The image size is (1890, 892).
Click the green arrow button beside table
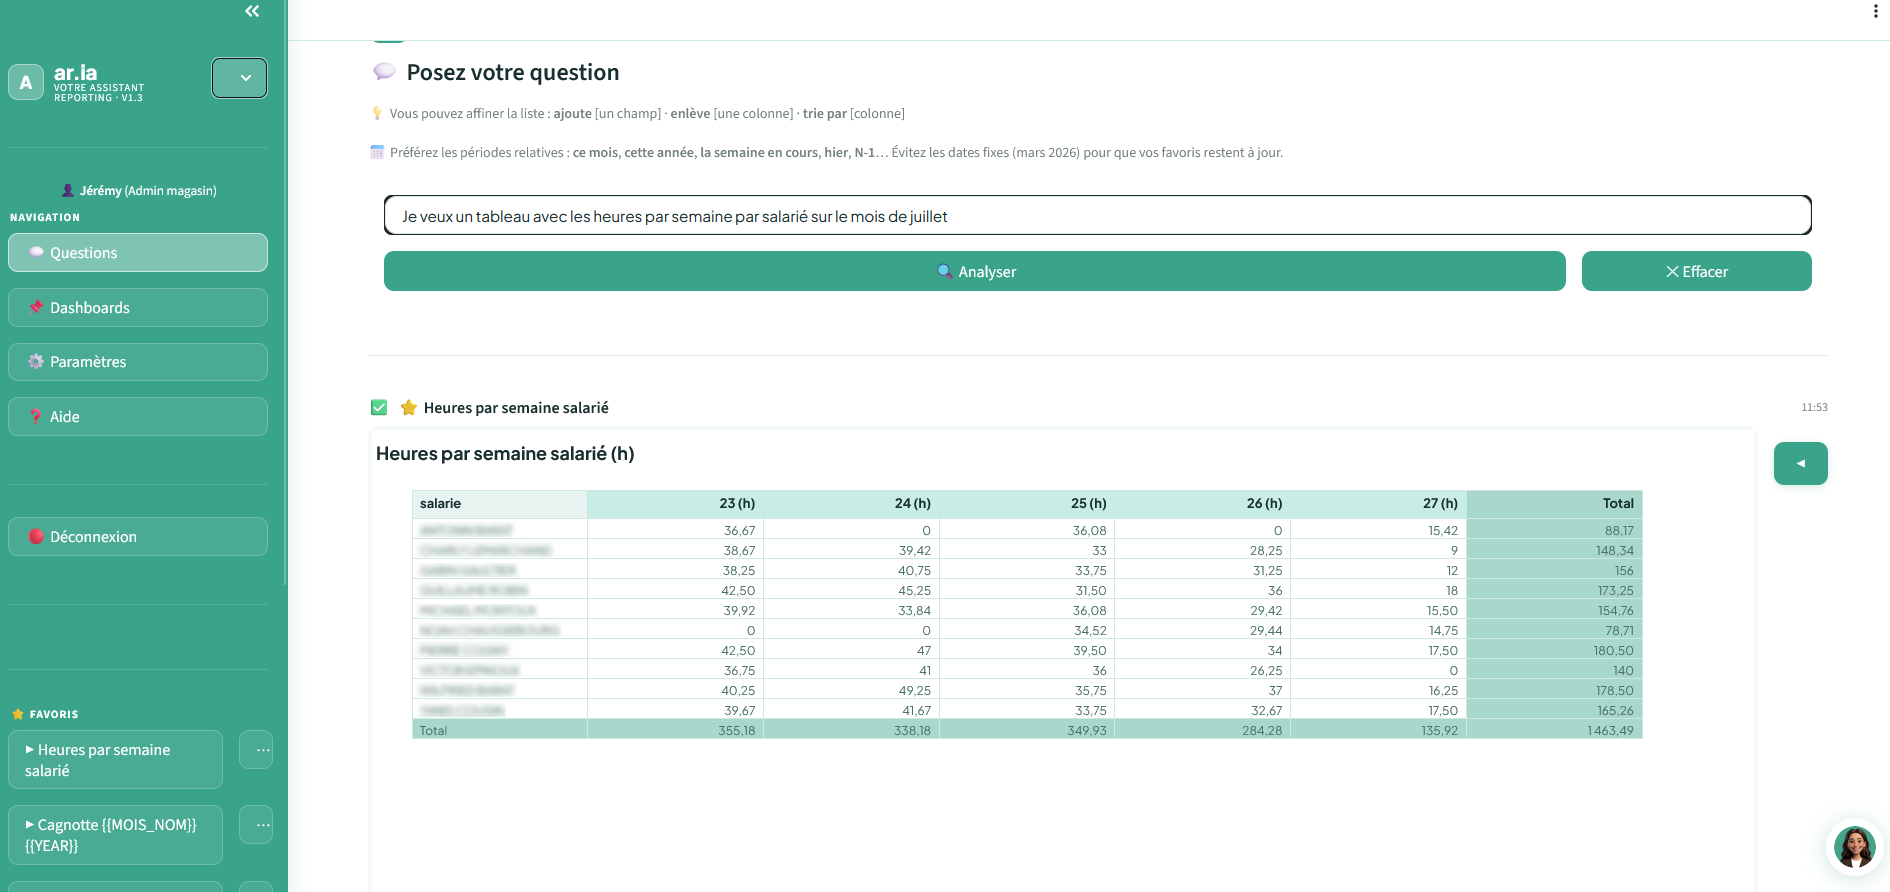pyautogui.click(x=1800, y=464)
